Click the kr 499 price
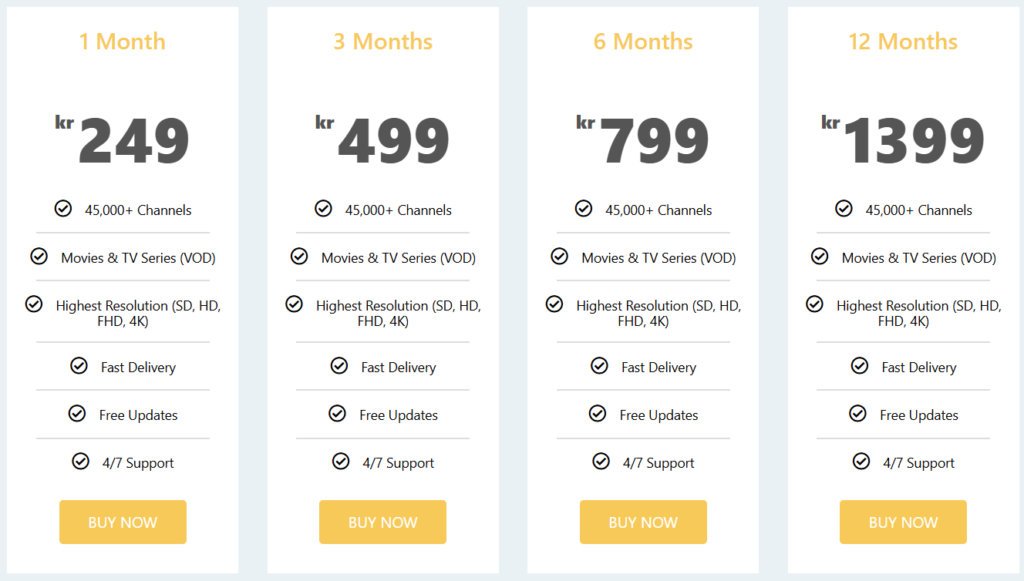Image resolution: width=1024 pixels, height=581 pixels. click(x=383, y=141)
